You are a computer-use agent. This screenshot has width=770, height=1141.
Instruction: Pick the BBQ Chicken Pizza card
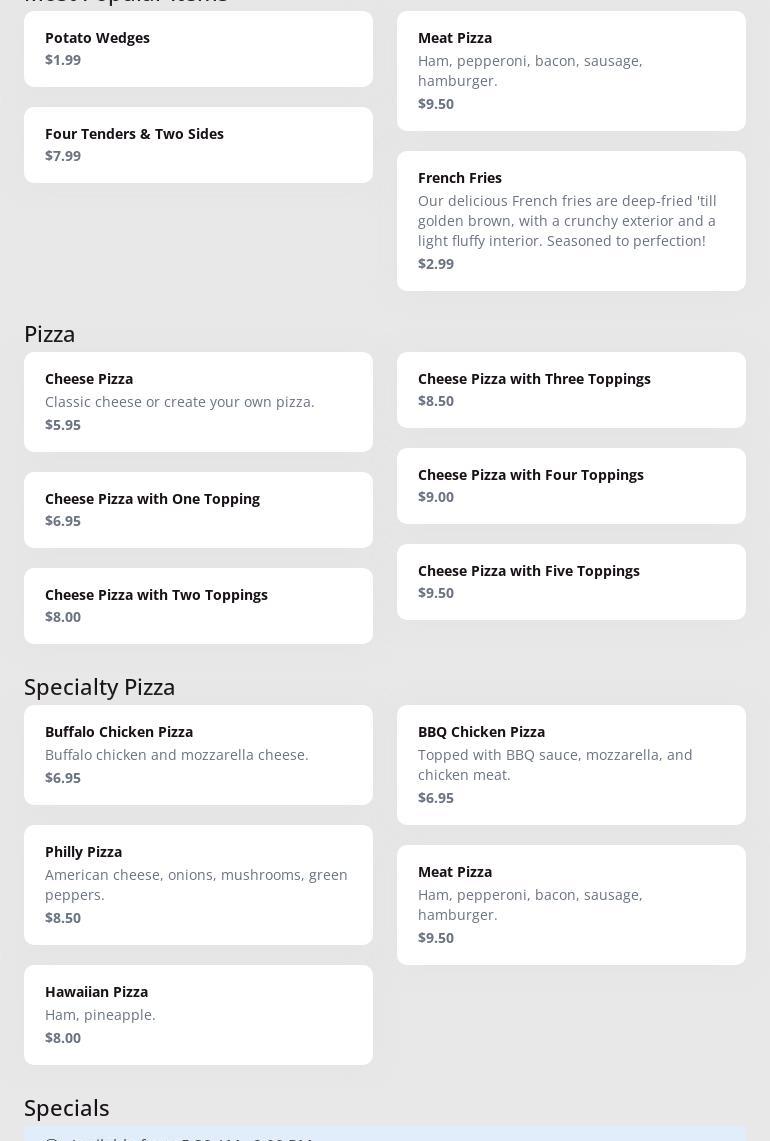click(x=571, y=765)
